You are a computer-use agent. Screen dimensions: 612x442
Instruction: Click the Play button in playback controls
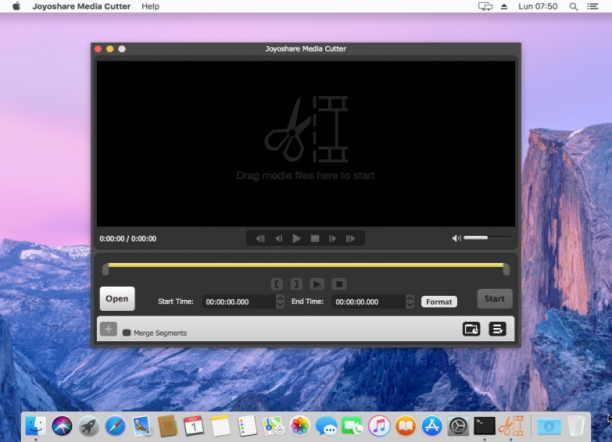tap(296, 239)
